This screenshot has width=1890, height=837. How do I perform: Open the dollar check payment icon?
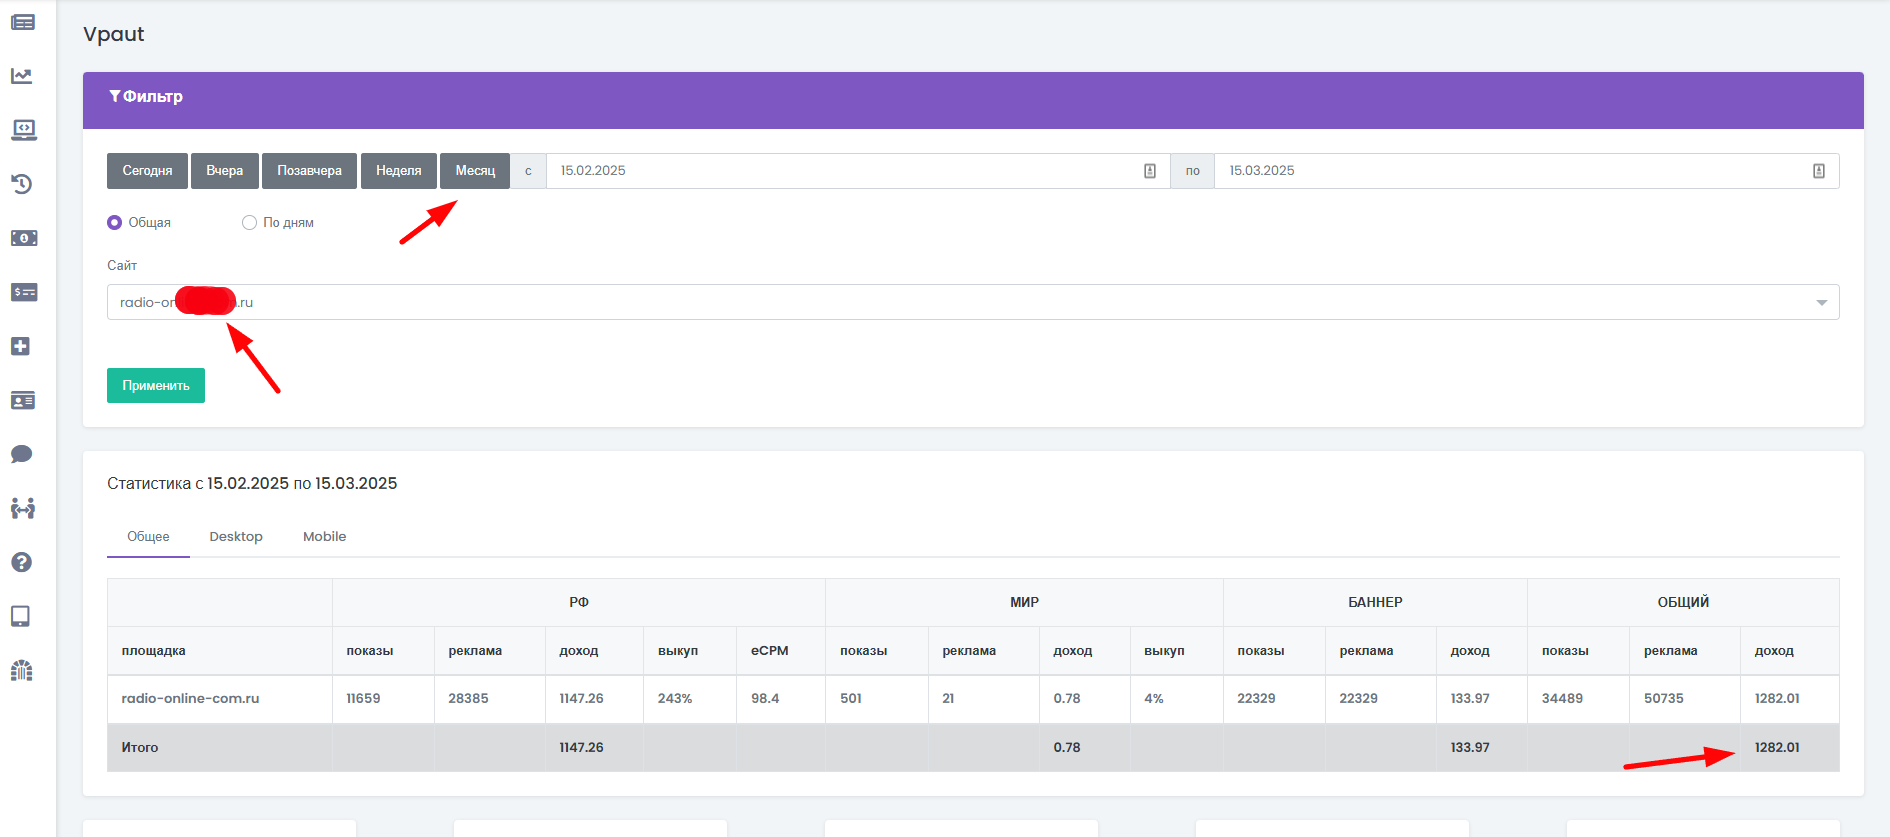[23, 292]
